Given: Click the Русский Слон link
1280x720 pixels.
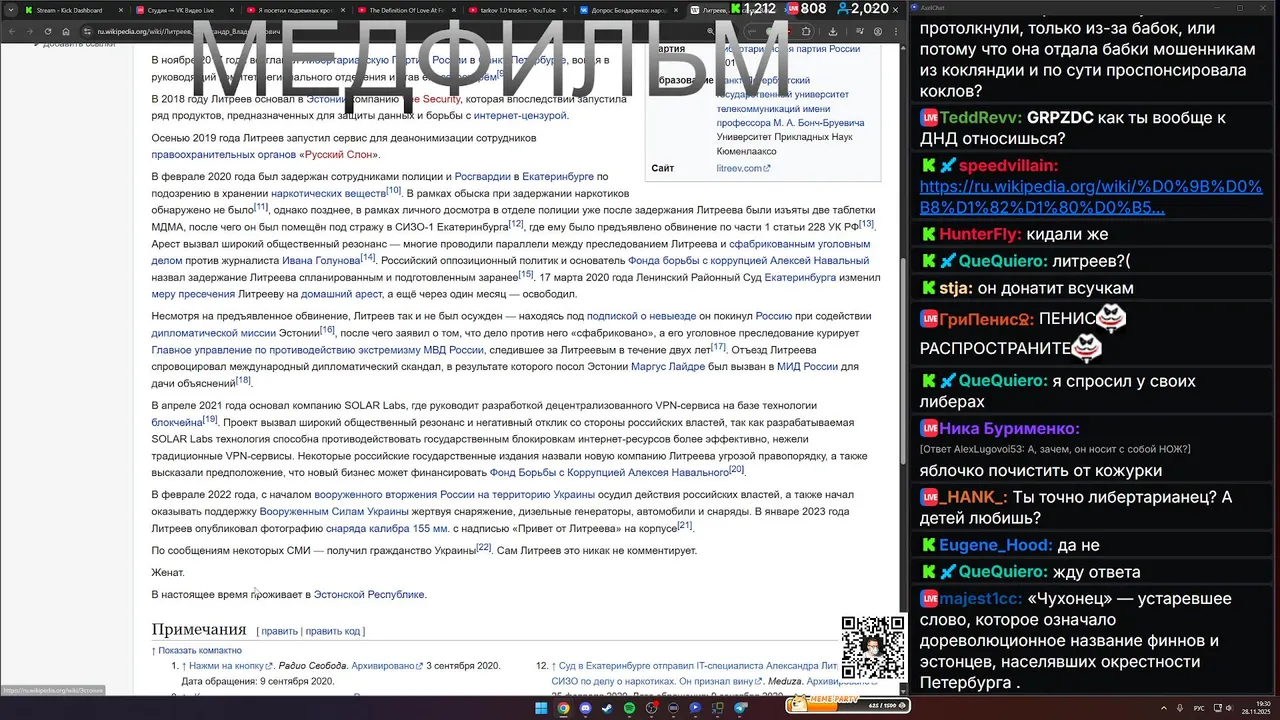Looking at the screenshot, I should coord(339,155).
